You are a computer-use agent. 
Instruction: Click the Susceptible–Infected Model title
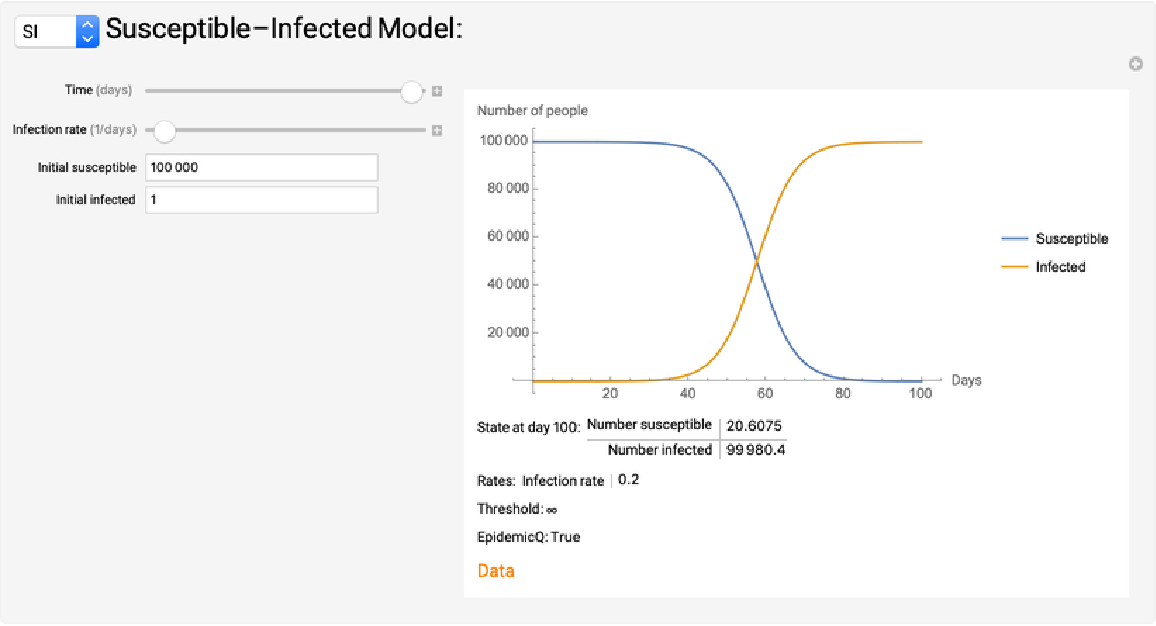(x=284, y=30)
